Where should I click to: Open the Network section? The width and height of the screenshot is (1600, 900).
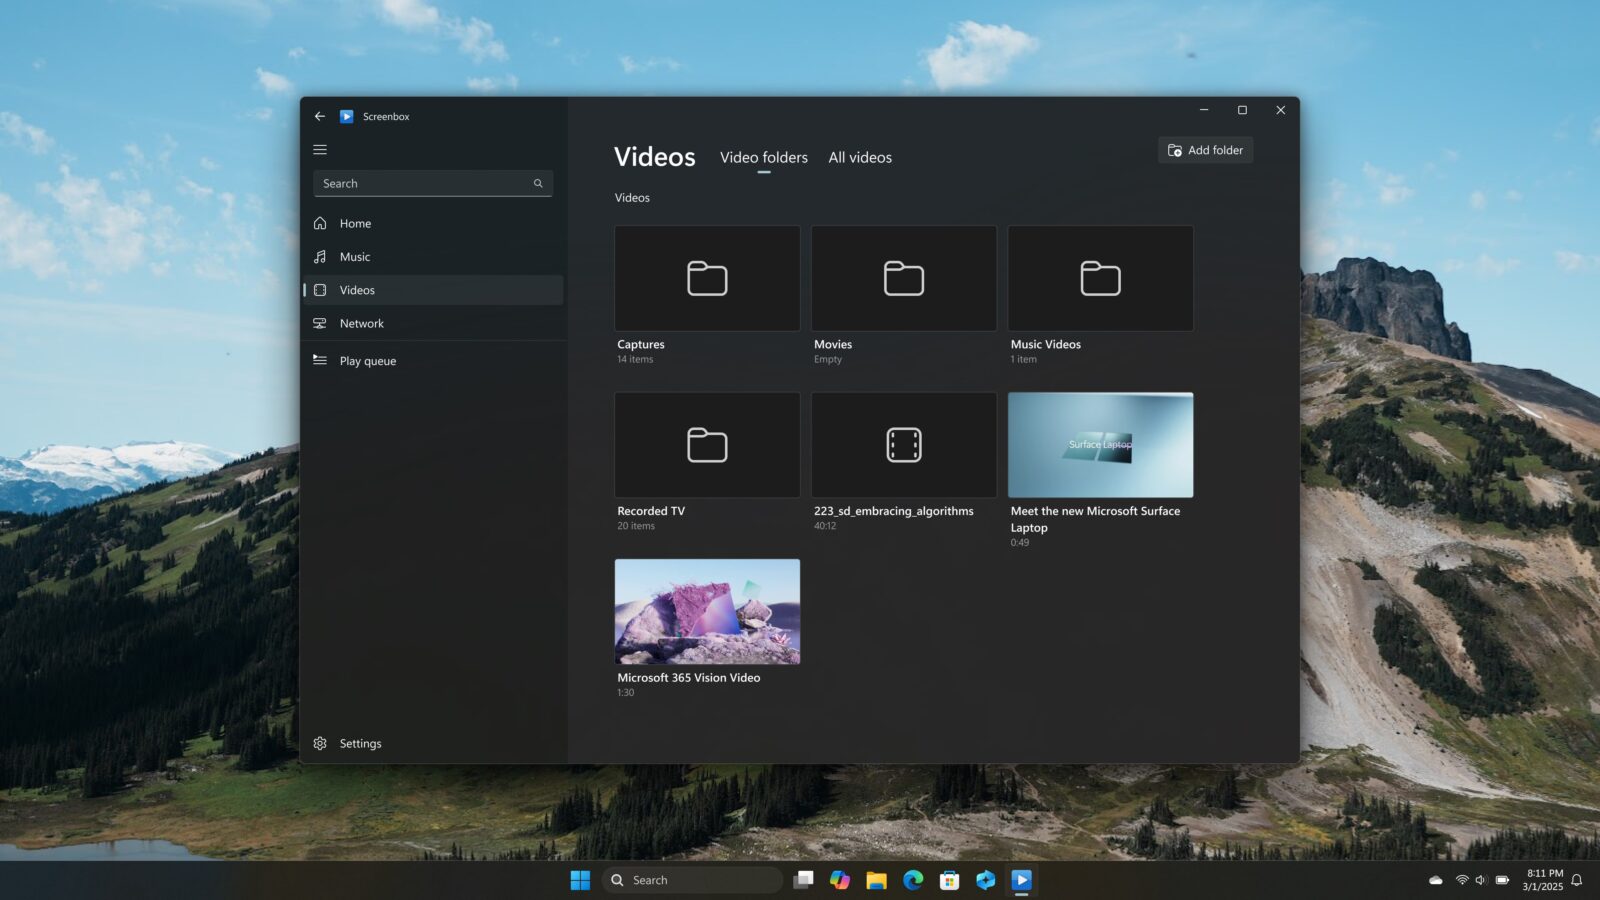[361, 324]
